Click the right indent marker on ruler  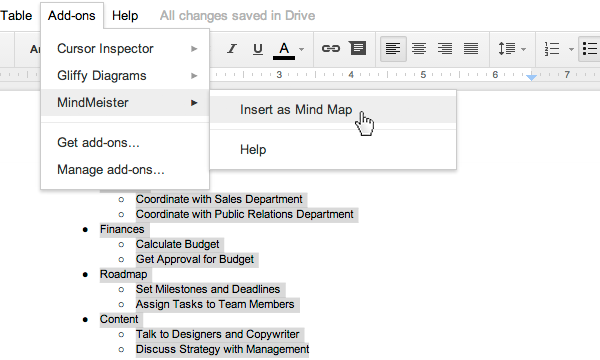(531, 77)
